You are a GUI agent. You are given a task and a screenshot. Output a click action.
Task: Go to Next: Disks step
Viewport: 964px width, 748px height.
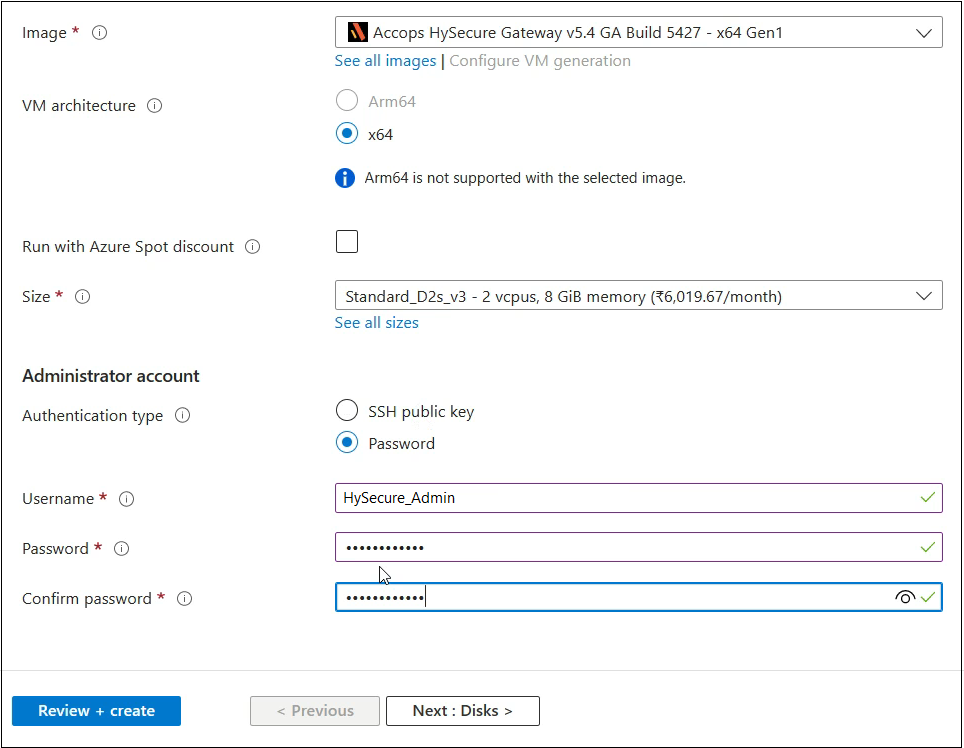(463, 711)
